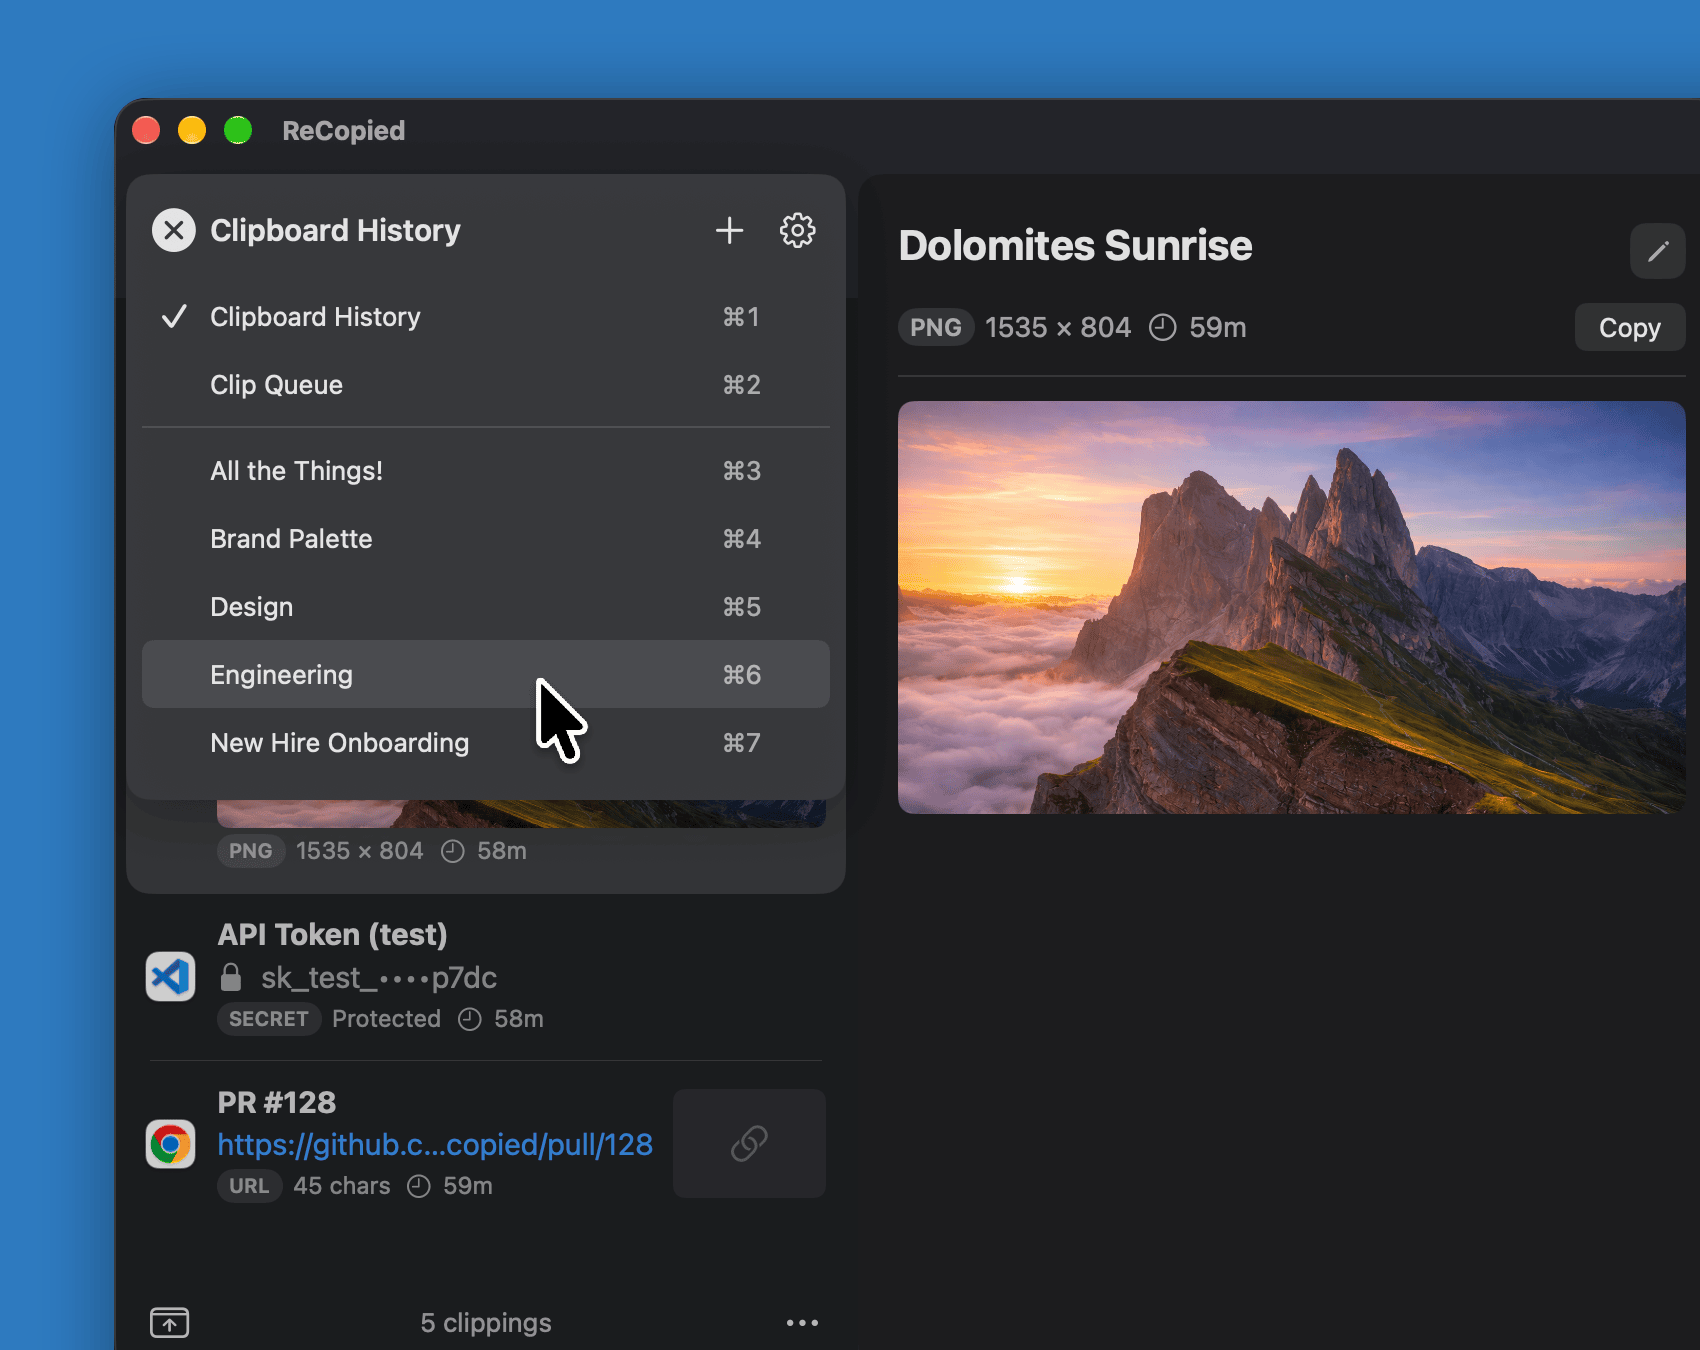Click the 5 clippings status text

[486, 1322]
